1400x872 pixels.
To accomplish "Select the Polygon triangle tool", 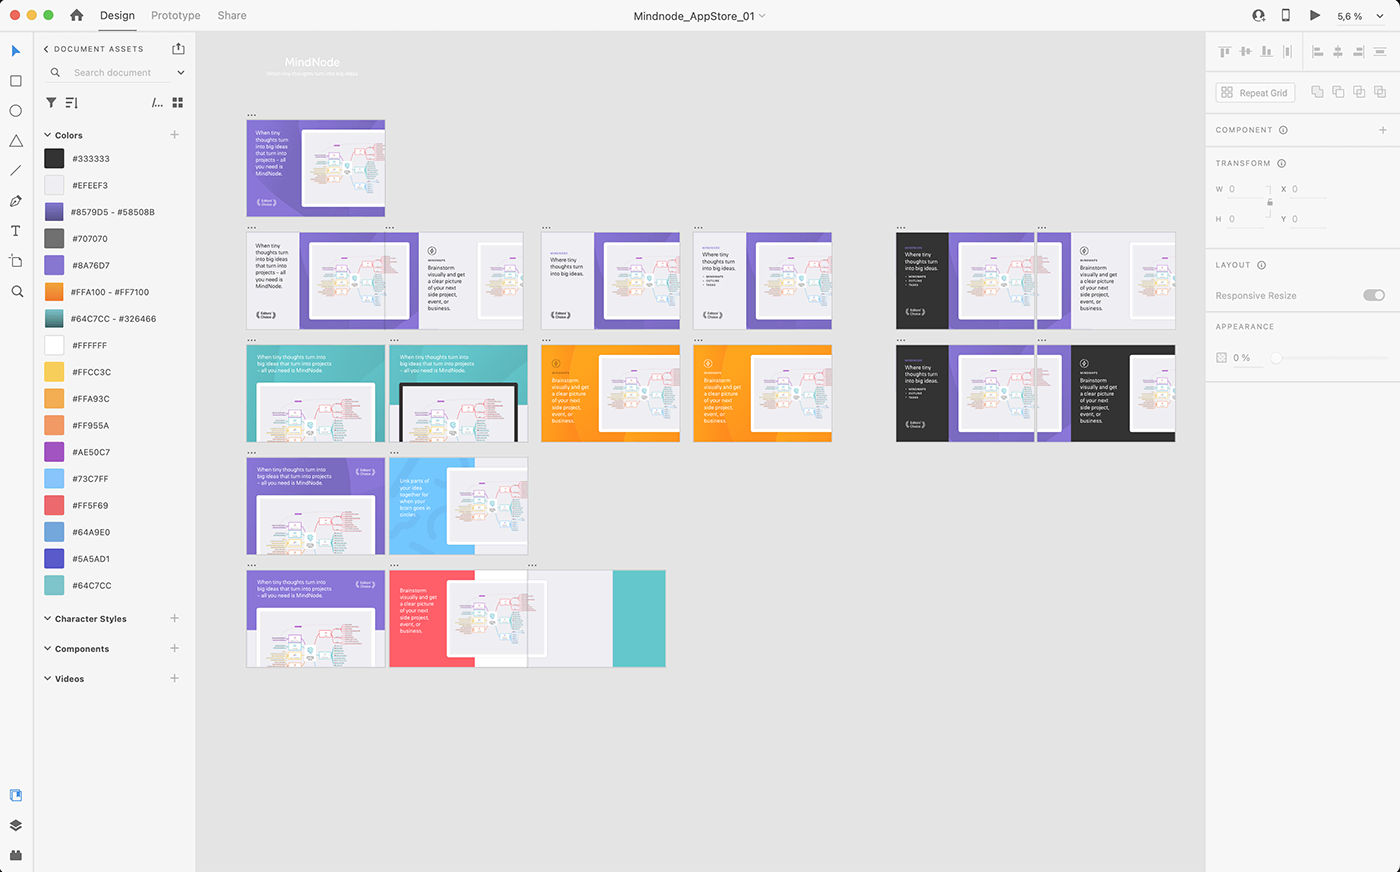I will click(x=15, y=141).
